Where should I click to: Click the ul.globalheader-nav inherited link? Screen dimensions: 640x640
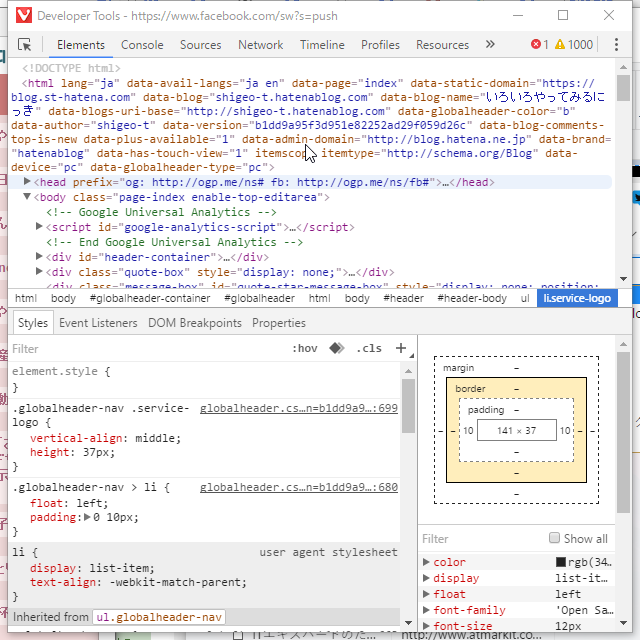tap(159, 617)
